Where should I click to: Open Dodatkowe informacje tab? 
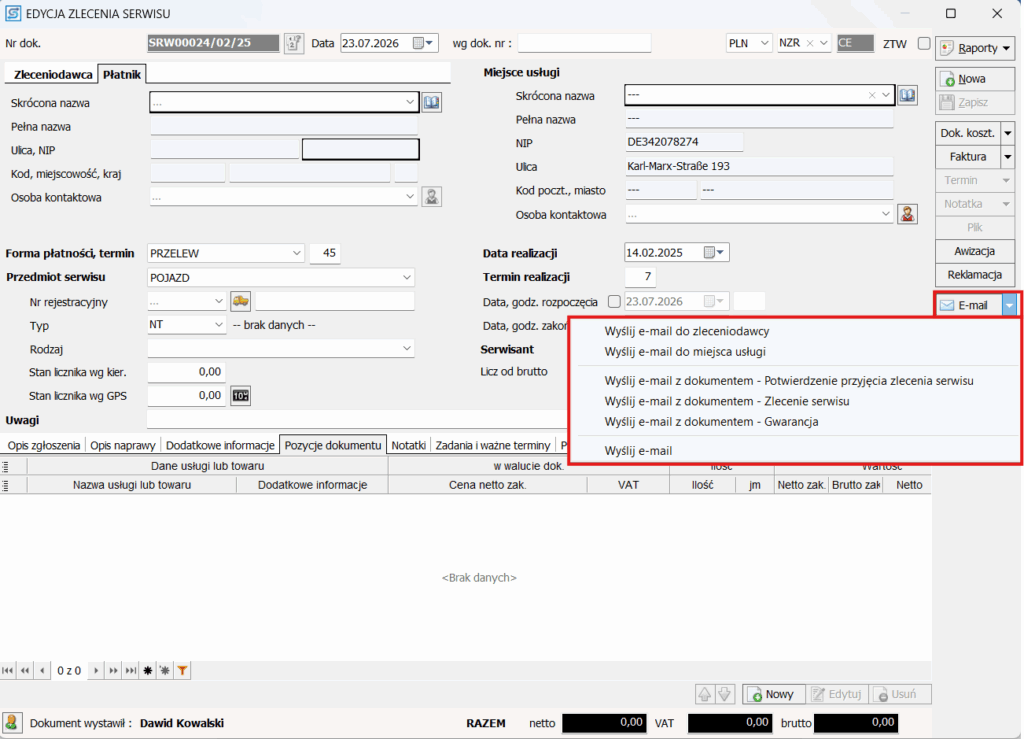(x=220, y=445)
